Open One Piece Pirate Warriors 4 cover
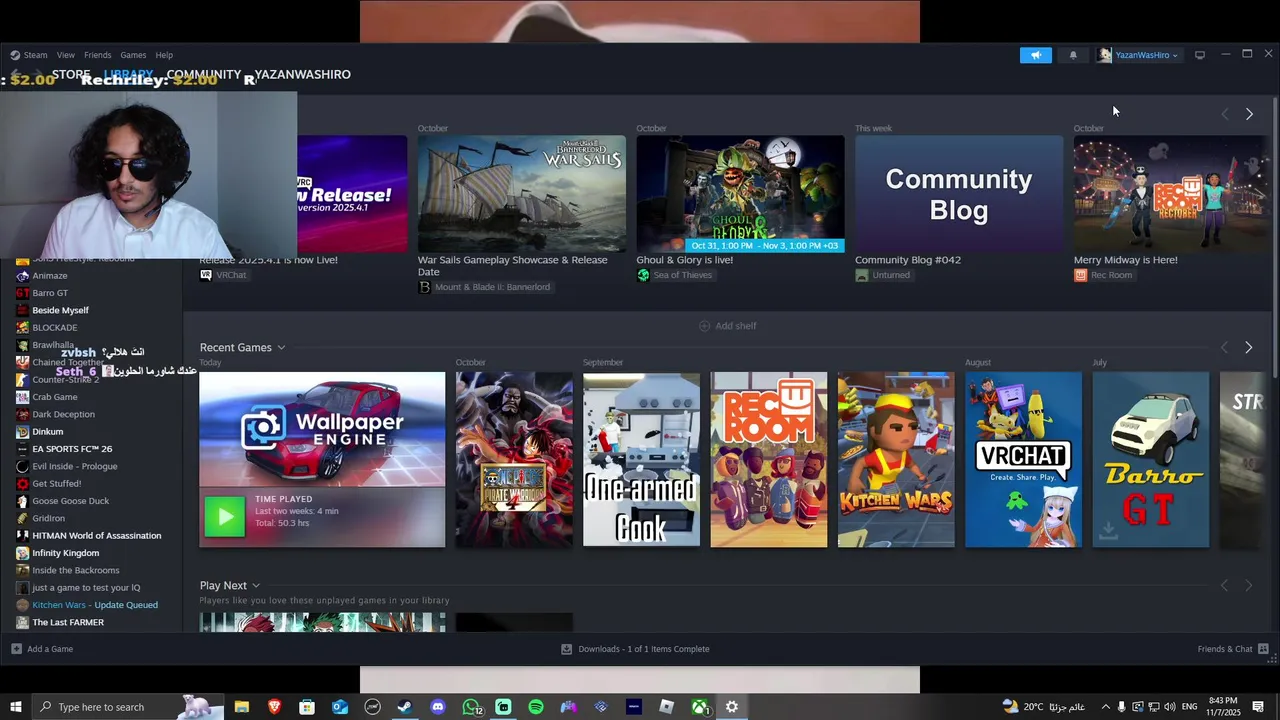Image resolution: width=1280 pixels, height=720 pixels. click(514, 460)
